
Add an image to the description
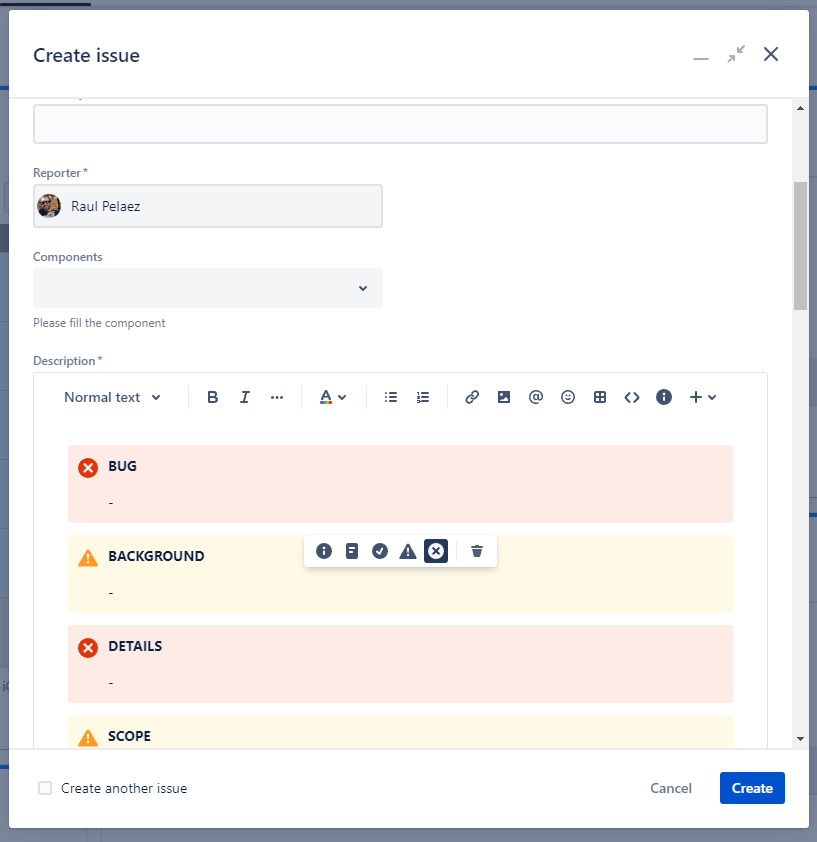pyautogui.click(x=504, y=397)
